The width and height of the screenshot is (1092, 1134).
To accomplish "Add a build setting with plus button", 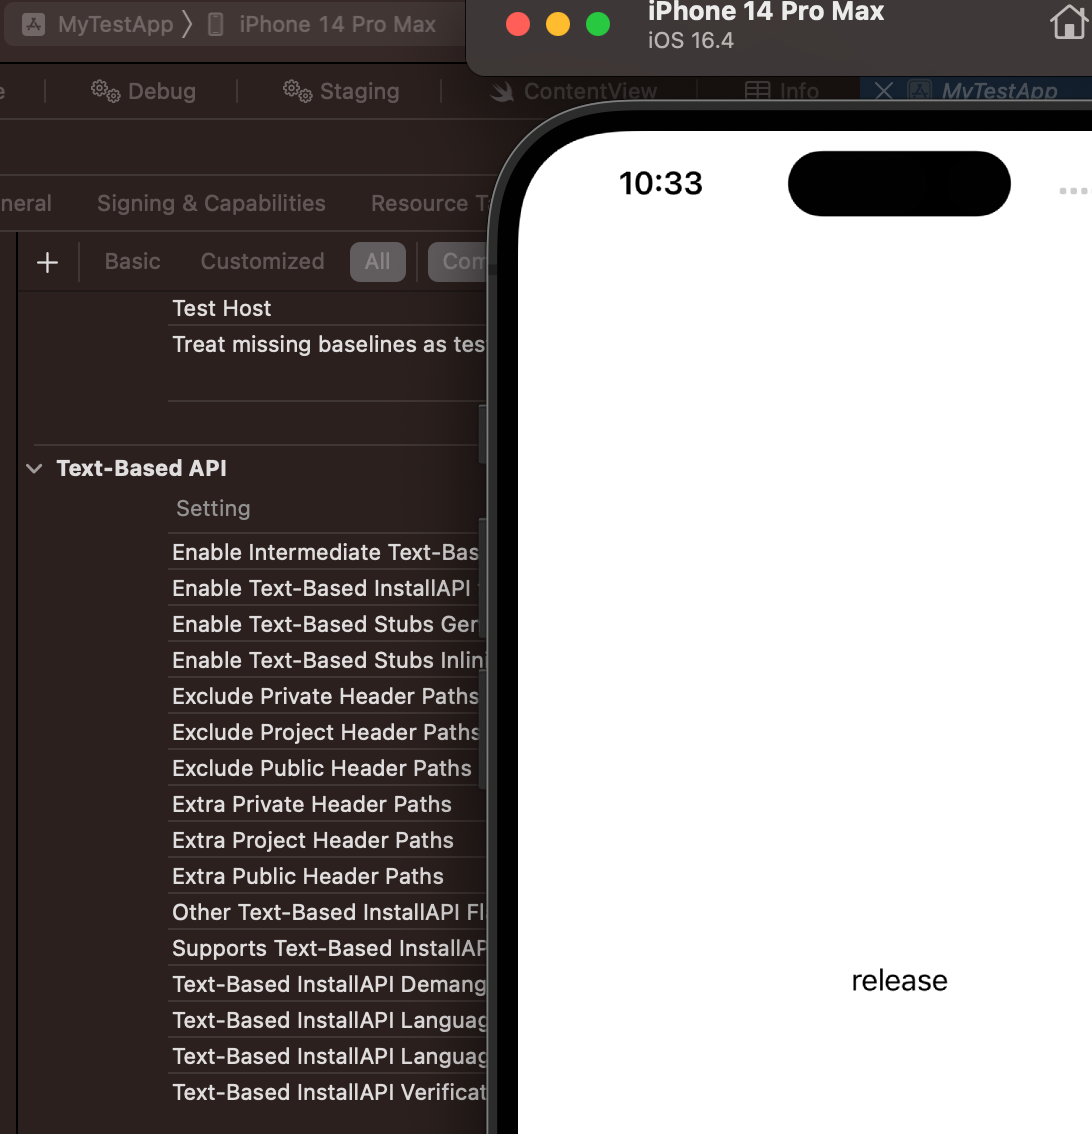I will click(48, 262).
